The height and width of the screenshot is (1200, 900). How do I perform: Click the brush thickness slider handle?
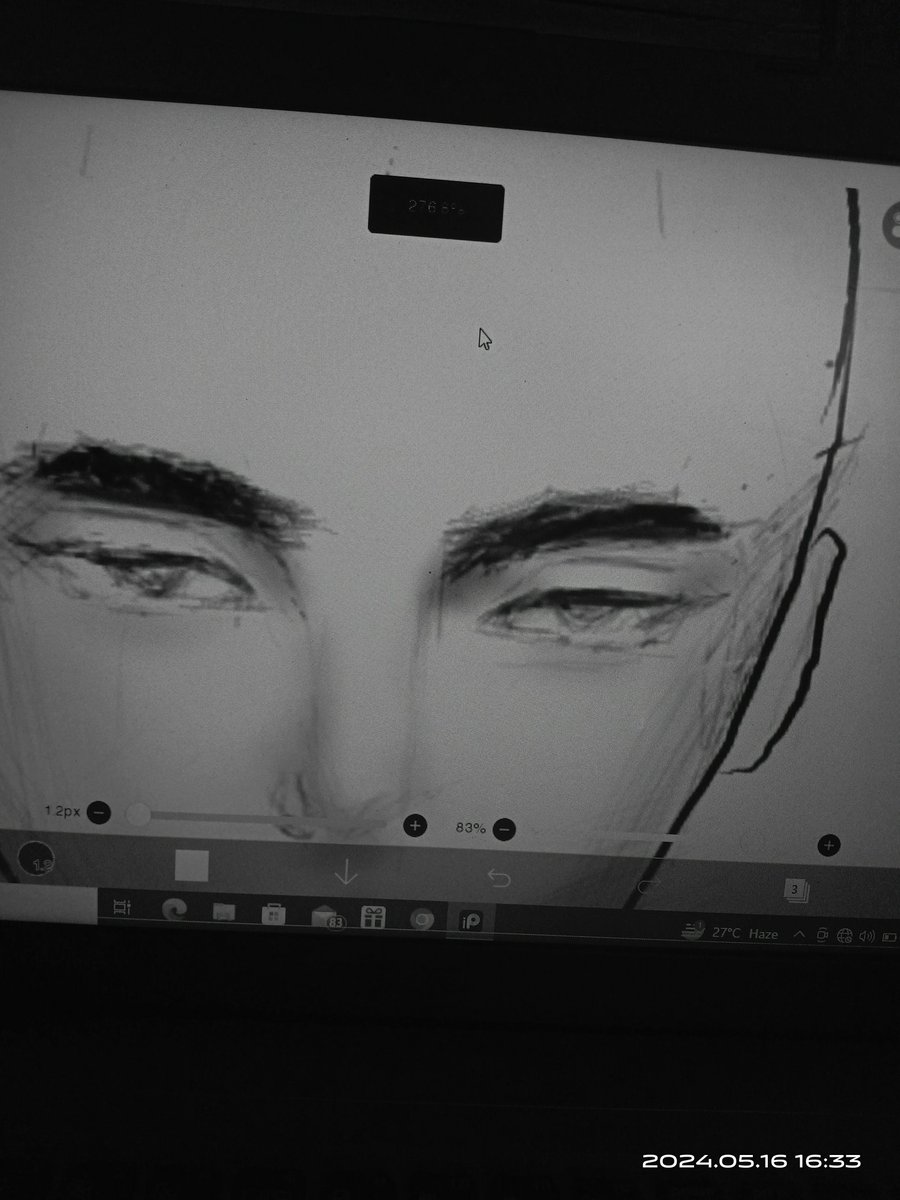pyautogui.click(x=138, y=815)
